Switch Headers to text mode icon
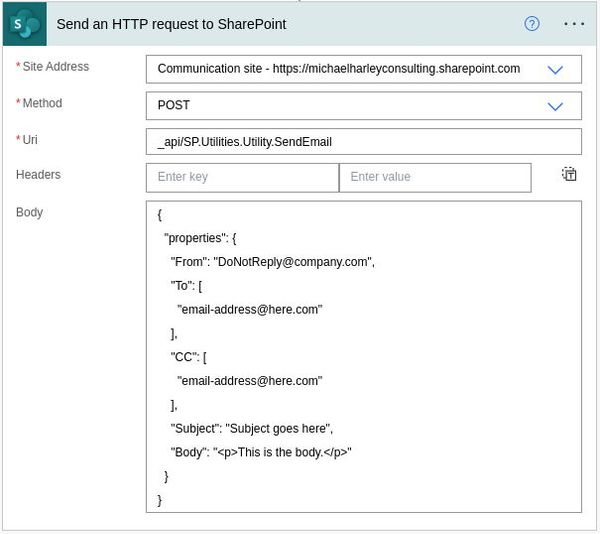Viewport: 600px width, 534px height. tap(569, 174)
